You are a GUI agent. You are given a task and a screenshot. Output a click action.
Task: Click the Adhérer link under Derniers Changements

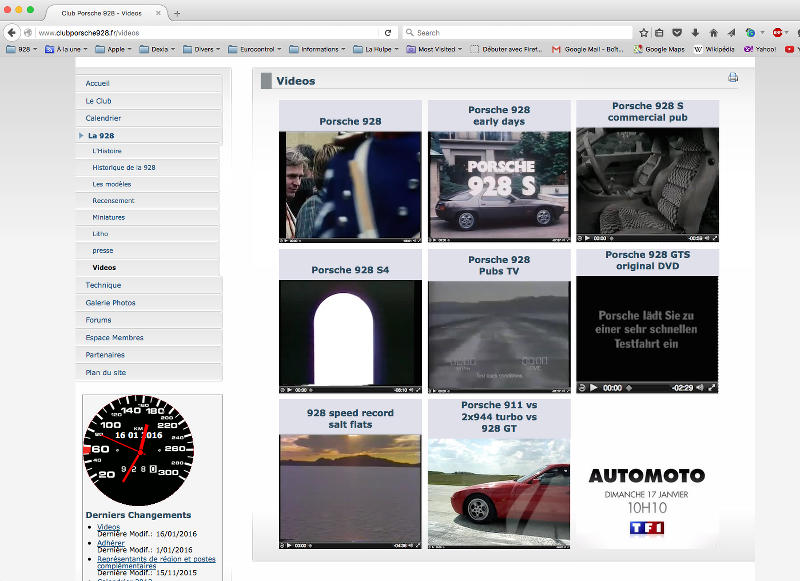111,543
